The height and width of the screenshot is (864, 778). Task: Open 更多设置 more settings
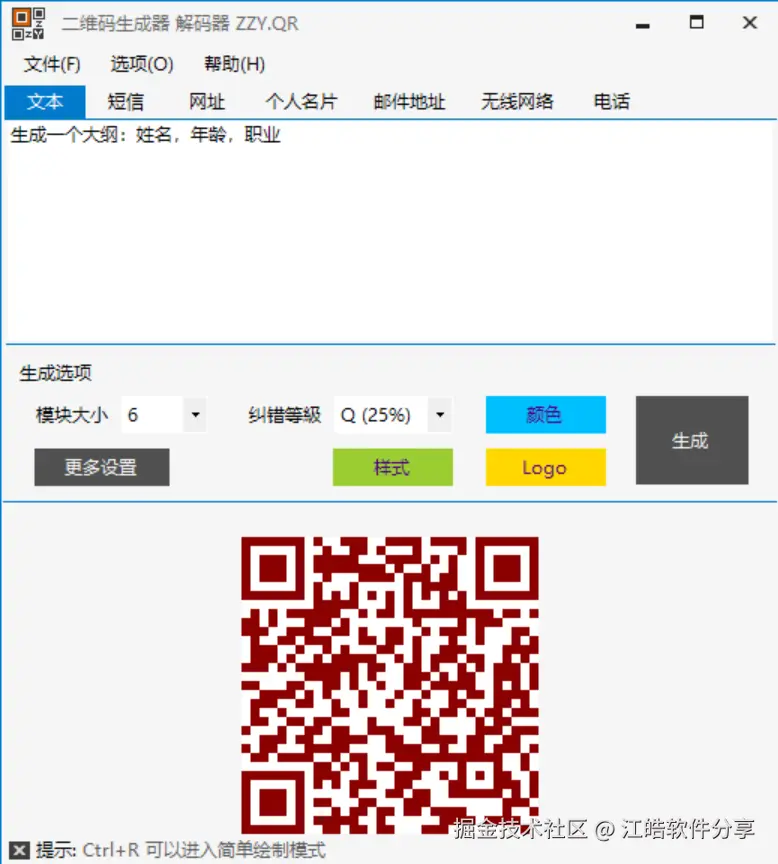(x=101, y=467)
